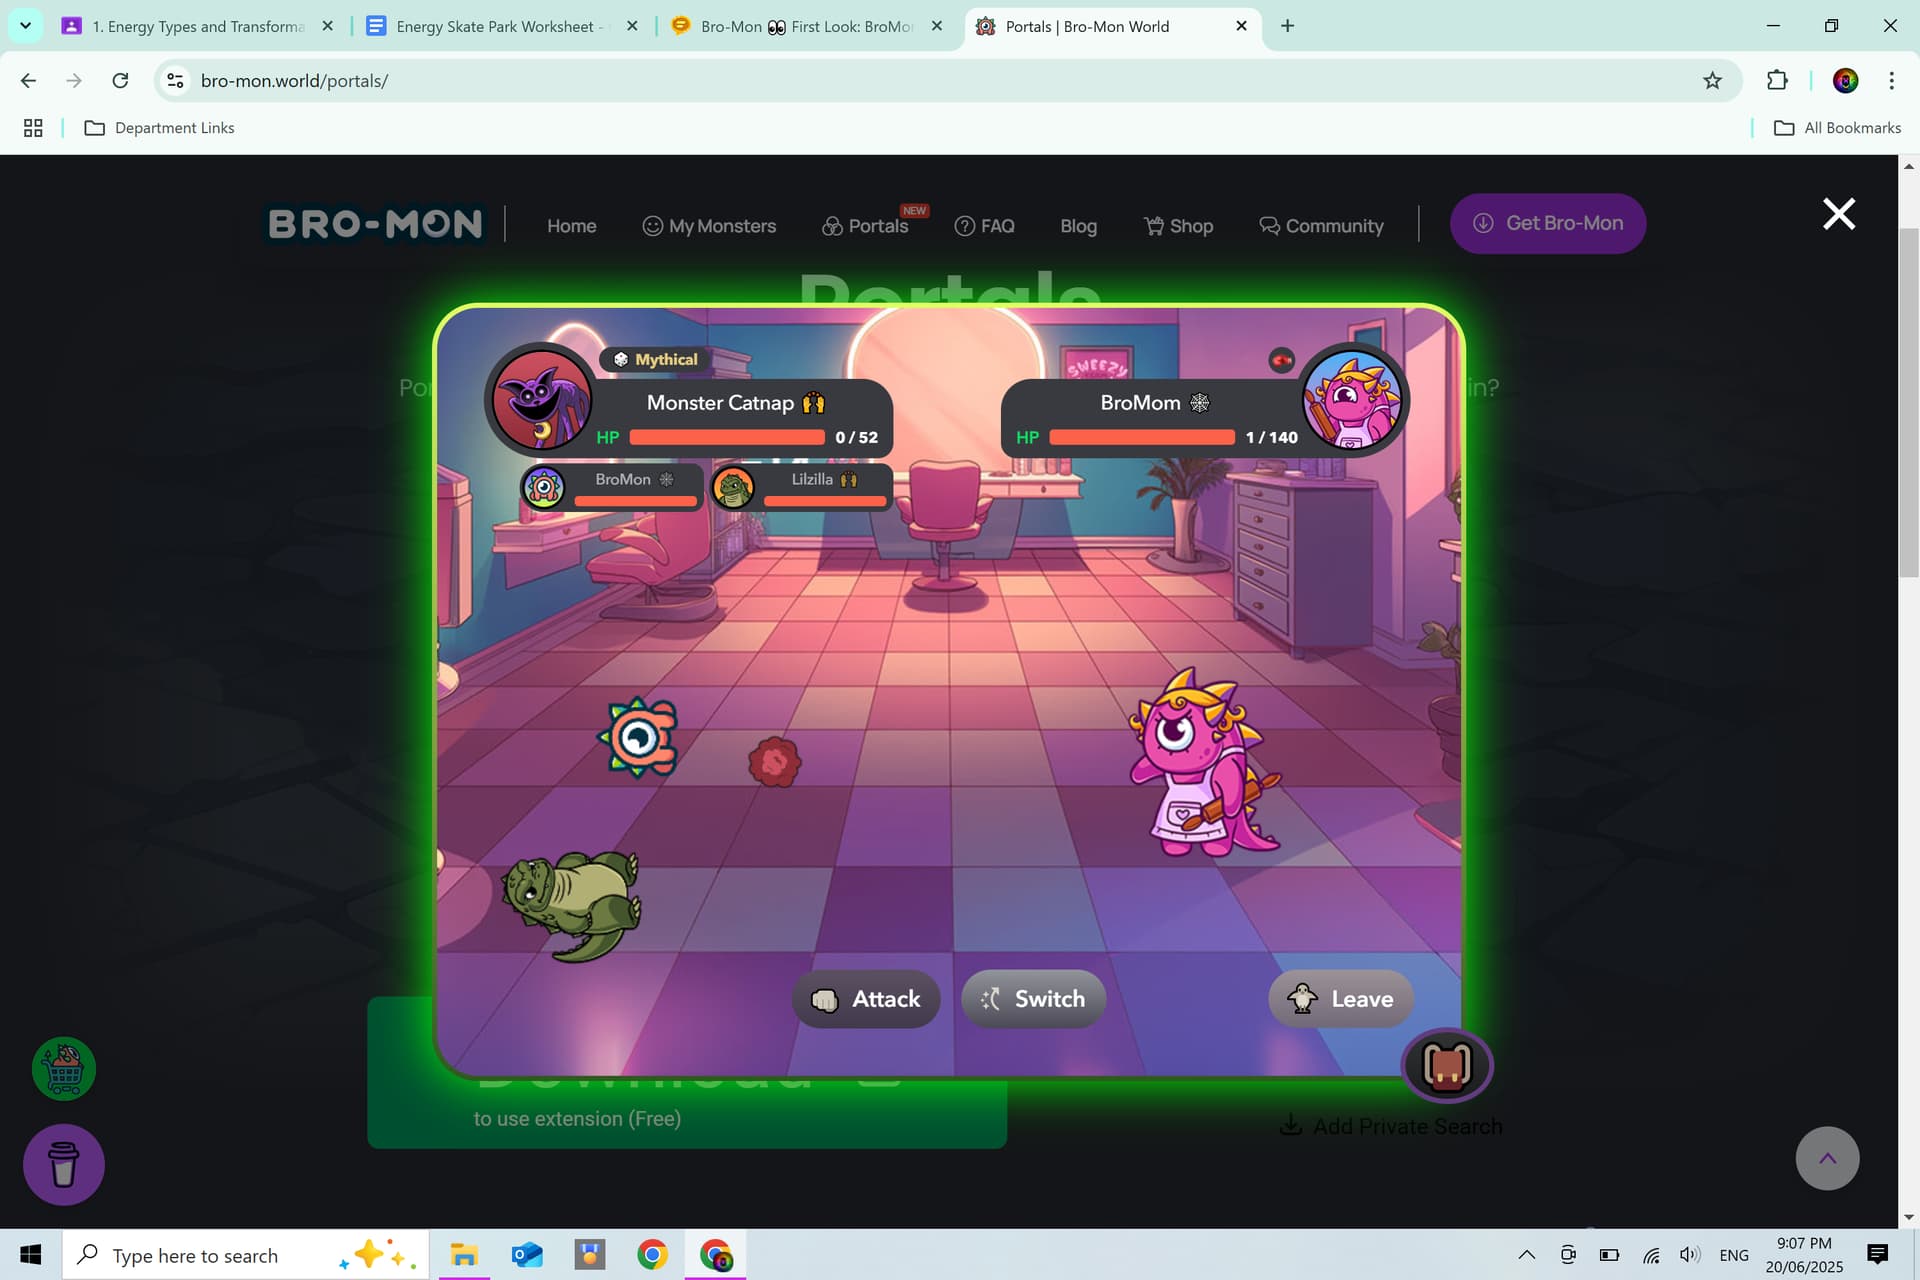
Task: Click the backpack inventory icon
Action: click(1446, 1066)
